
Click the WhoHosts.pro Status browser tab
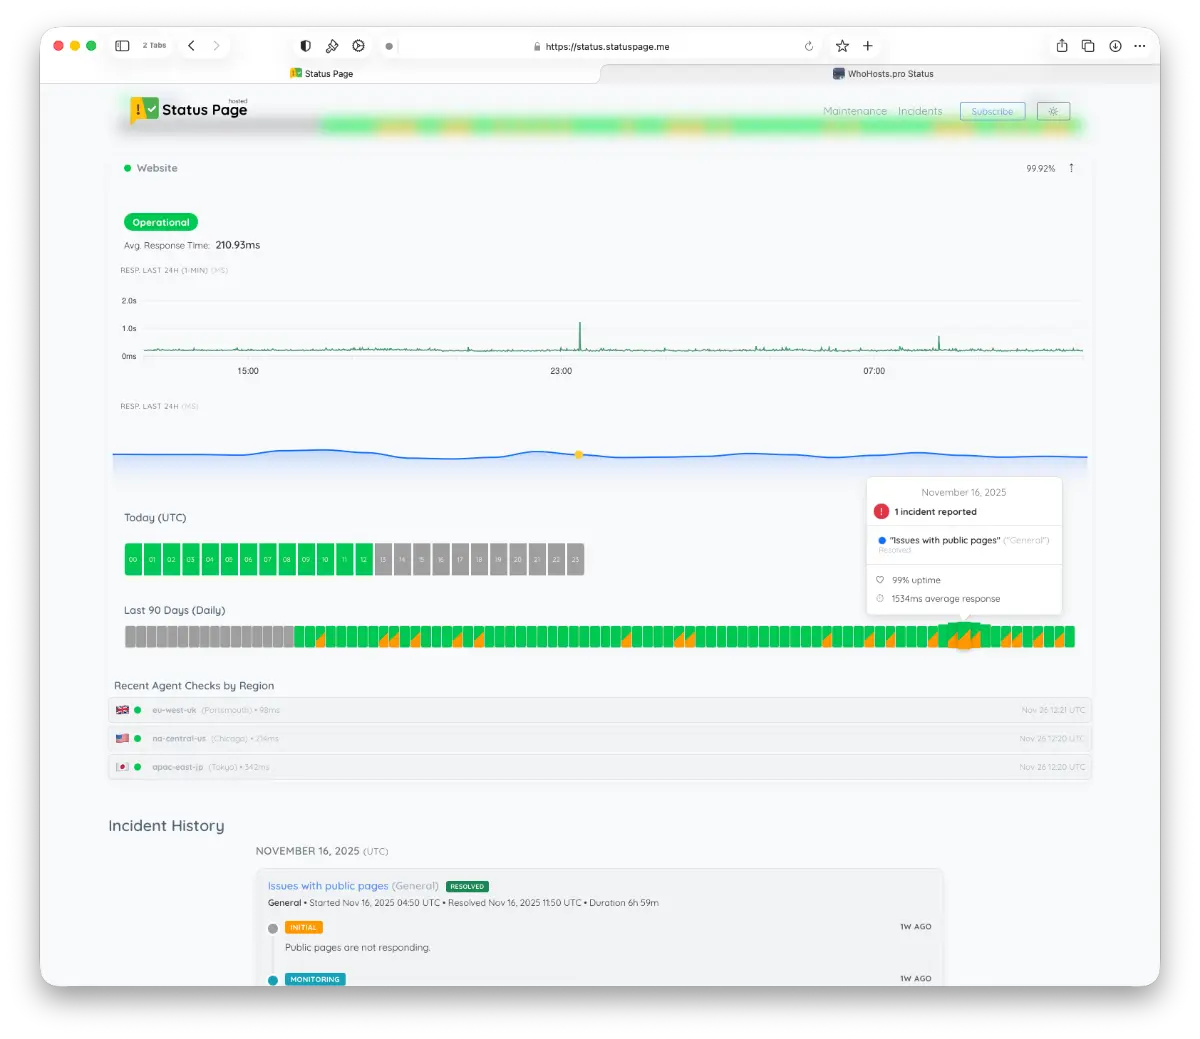883,73
